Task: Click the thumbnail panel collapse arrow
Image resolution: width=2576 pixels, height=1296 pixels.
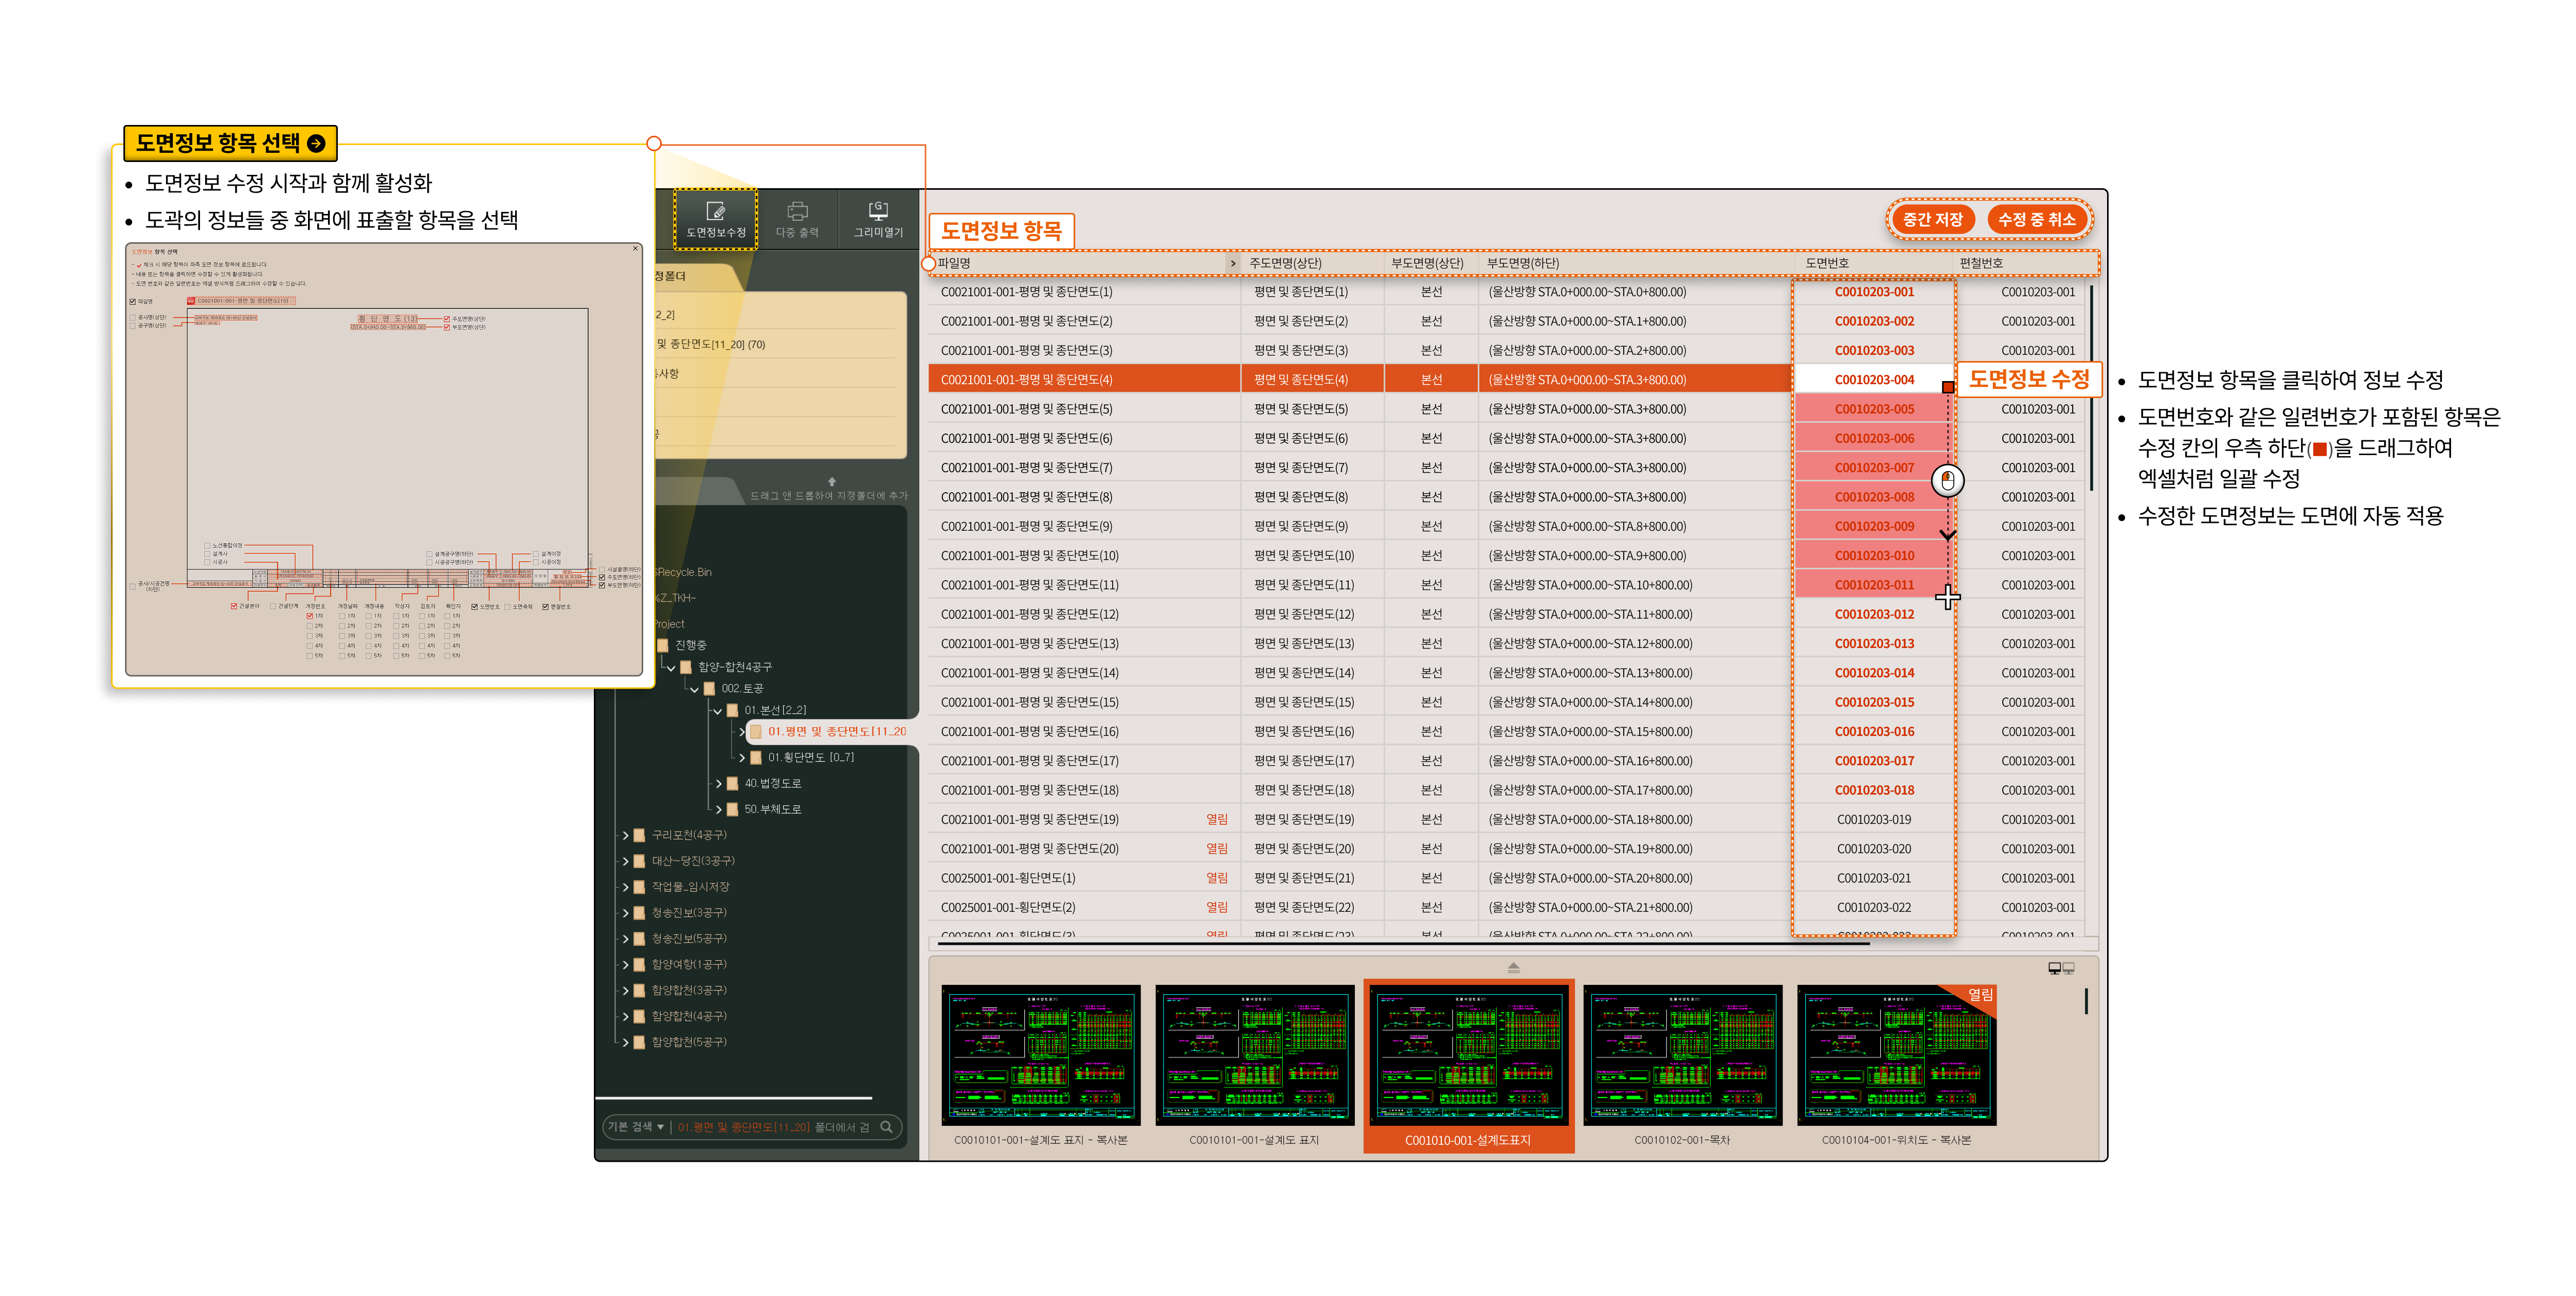Action: tap(1513, 967)
